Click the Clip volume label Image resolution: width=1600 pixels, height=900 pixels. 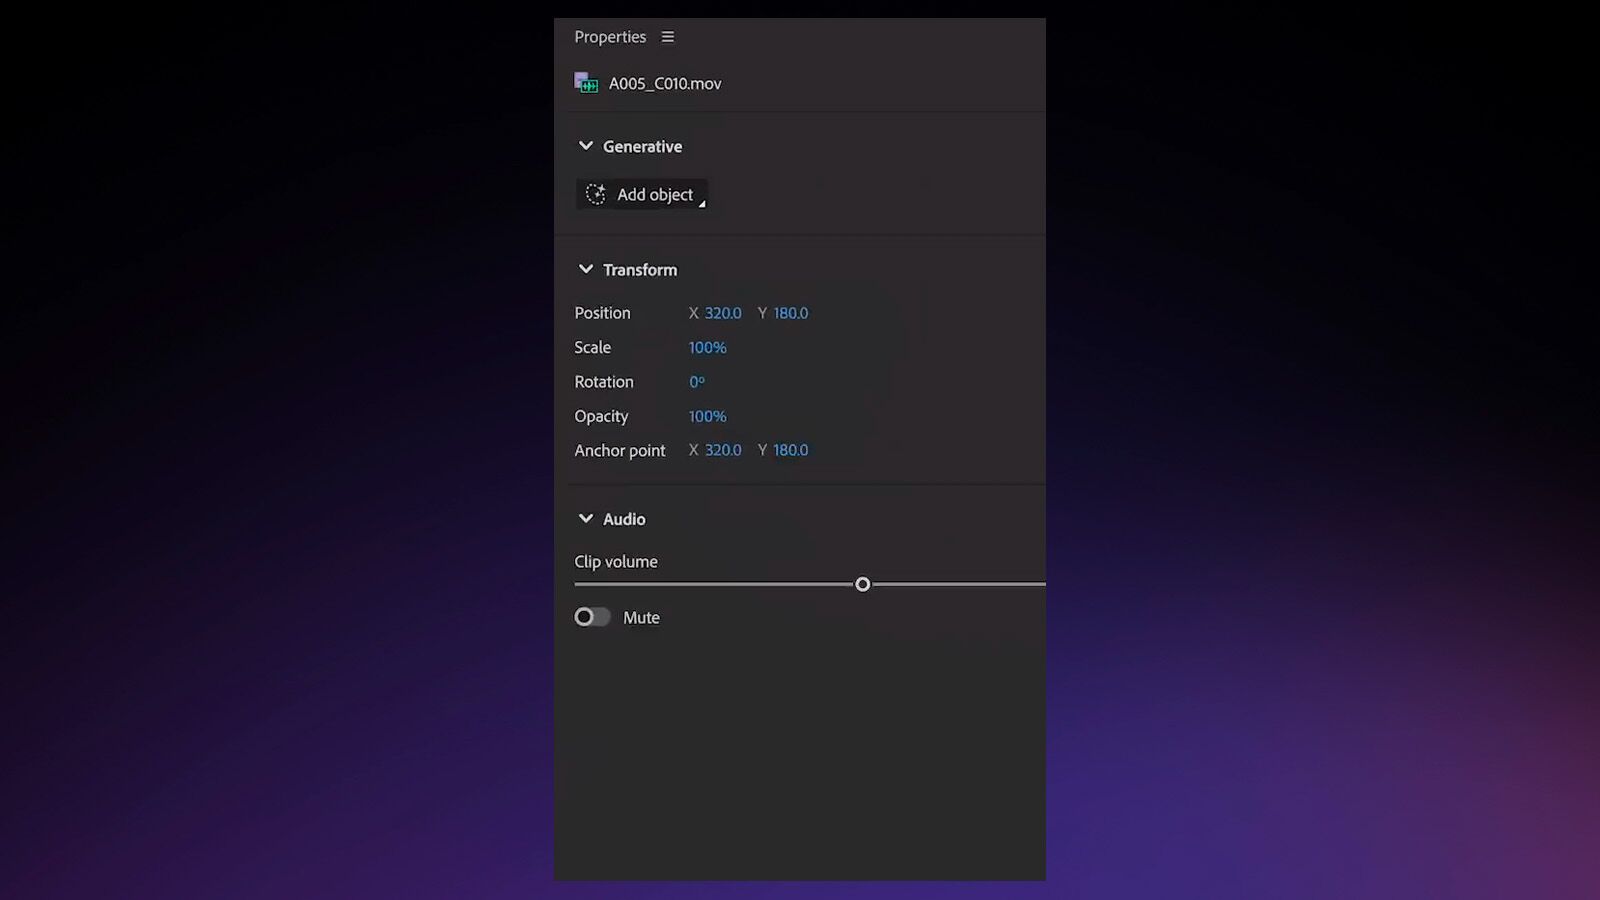pos(615,561)
